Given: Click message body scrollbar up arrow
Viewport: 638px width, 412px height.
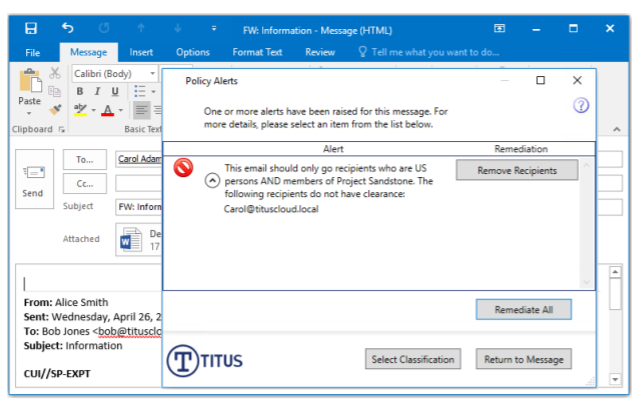Looking at the screenshot, I should click(x=615, y=272).
